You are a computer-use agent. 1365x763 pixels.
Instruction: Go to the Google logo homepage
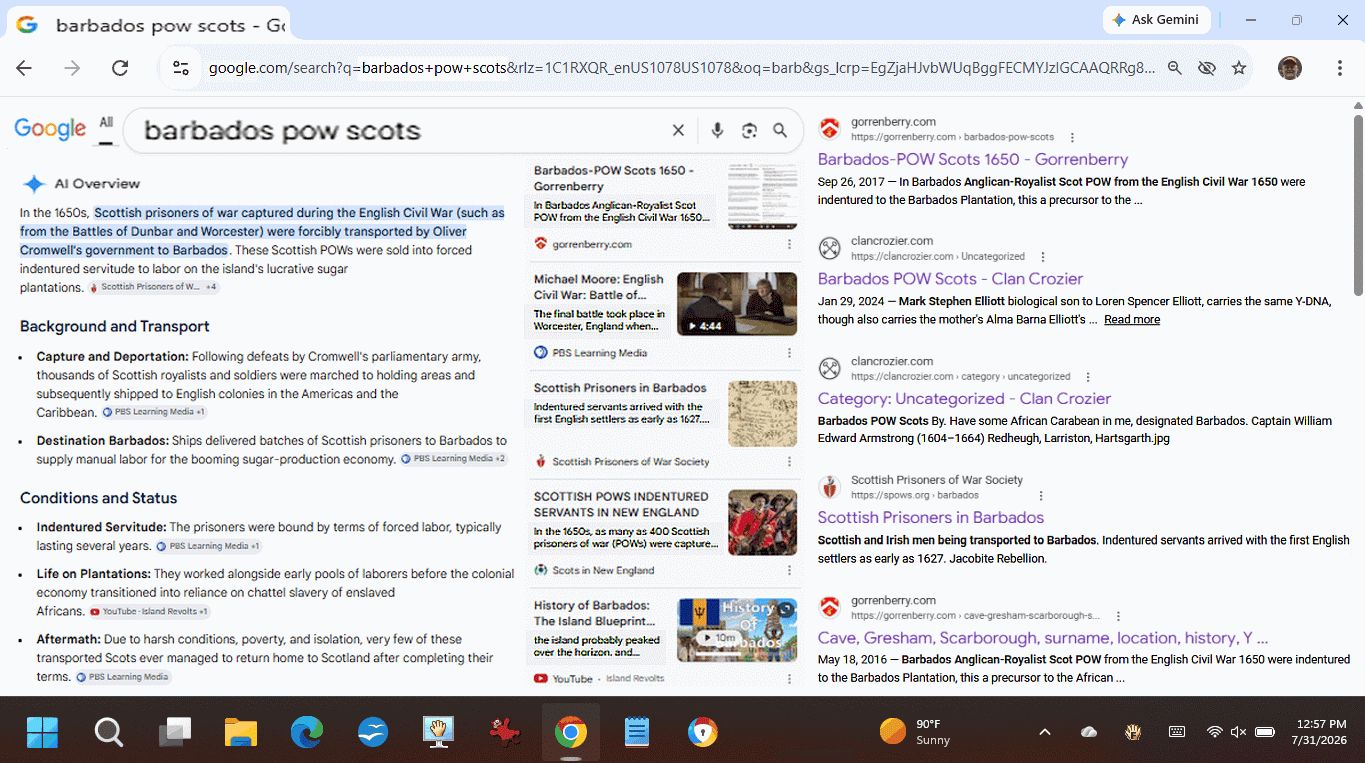coord(50,128)
